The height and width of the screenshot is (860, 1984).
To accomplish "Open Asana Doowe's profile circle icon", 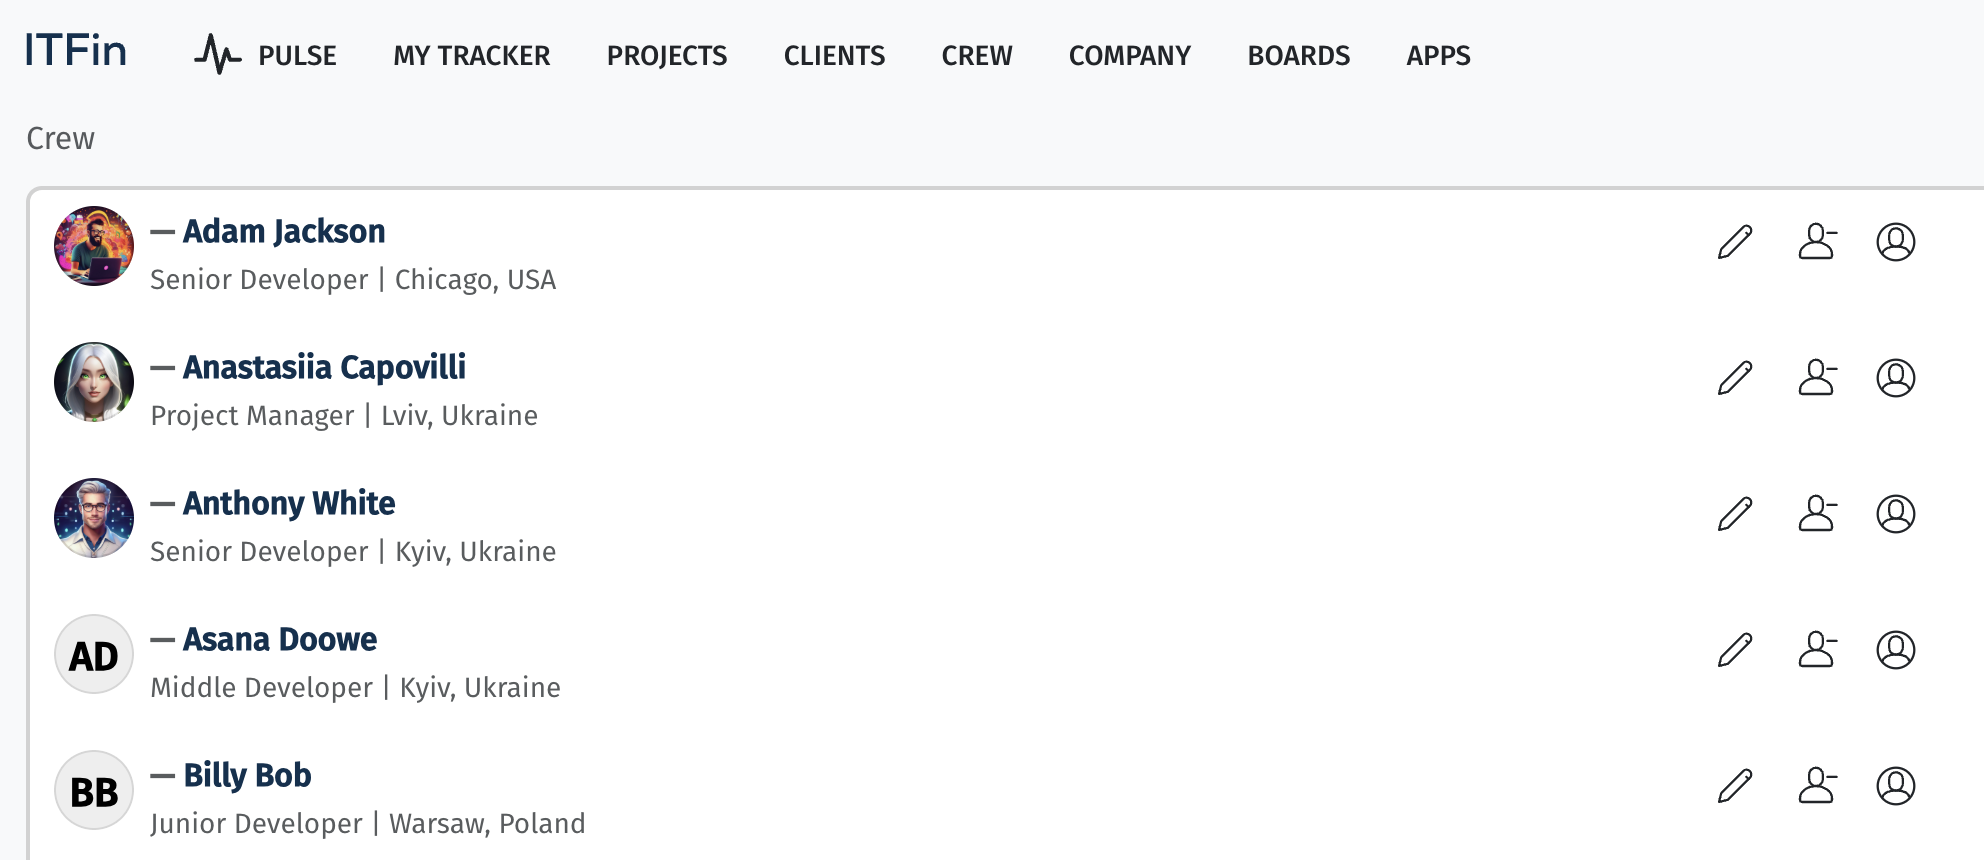I will [x=1896, y=650].
